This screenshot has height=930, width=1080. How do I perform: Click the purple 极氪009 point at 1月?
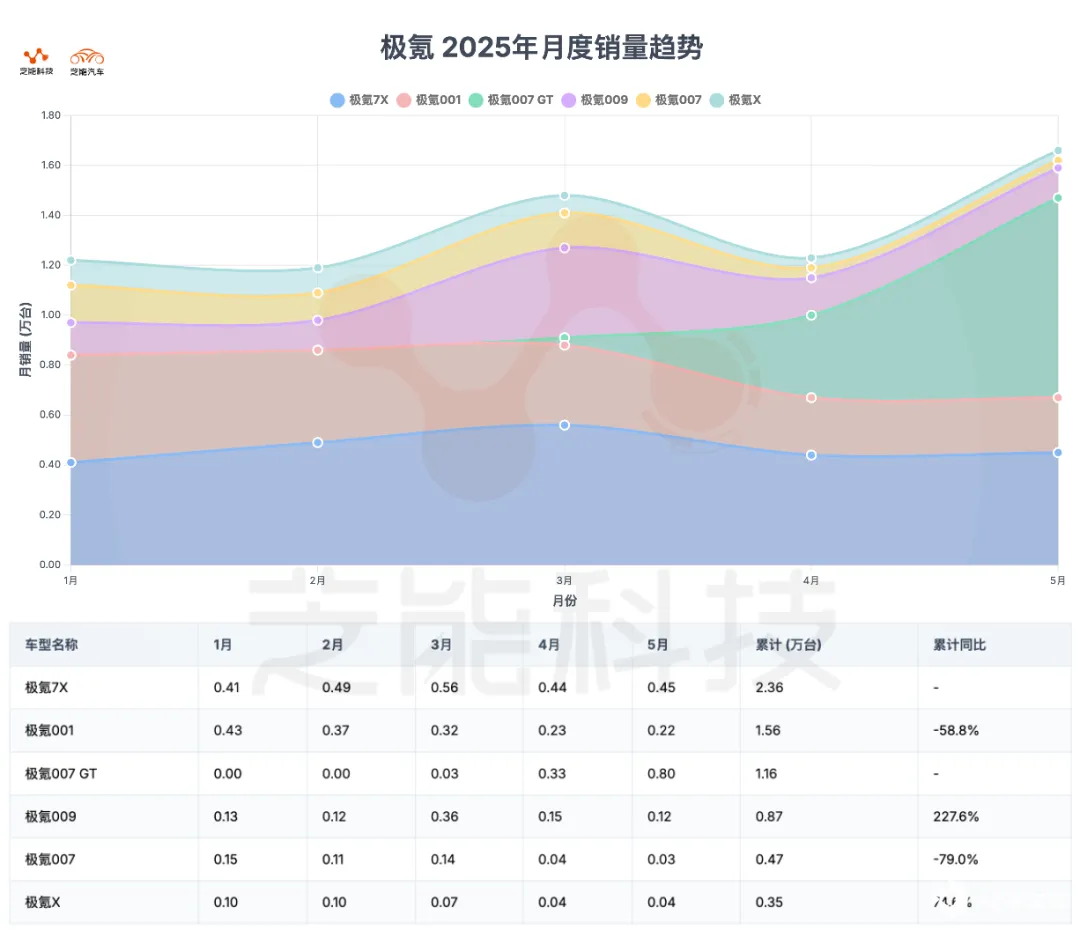click(71, 322)
